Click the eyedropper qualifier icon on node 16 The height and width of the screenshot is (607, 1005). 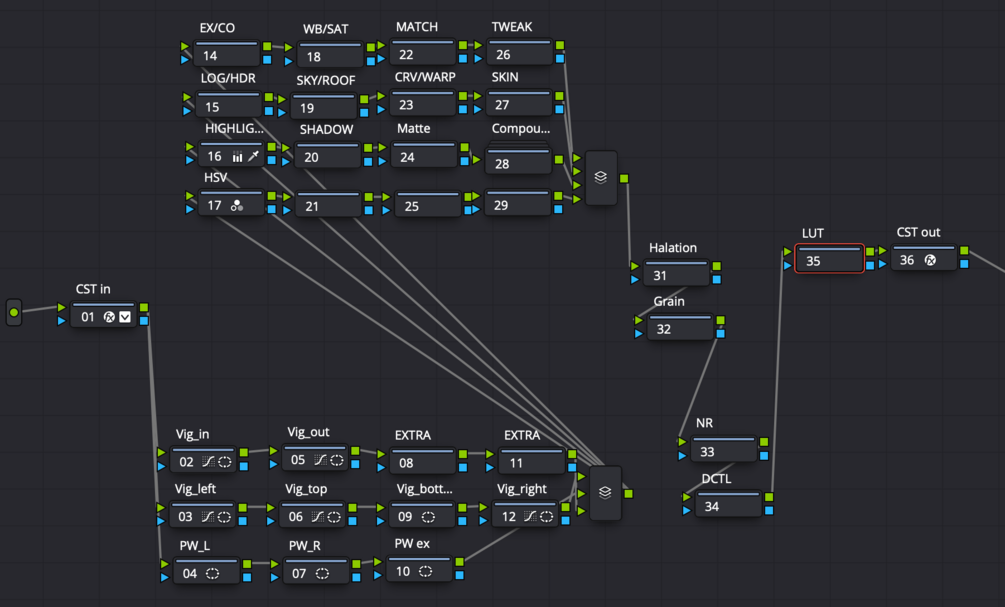point(253,156)
